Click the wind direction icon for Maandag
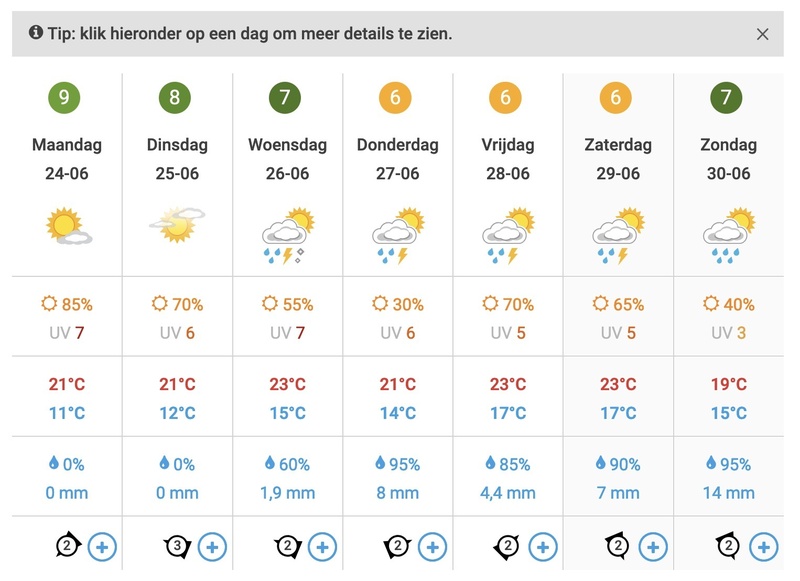800x581 pixels. [x=68, y=546]
